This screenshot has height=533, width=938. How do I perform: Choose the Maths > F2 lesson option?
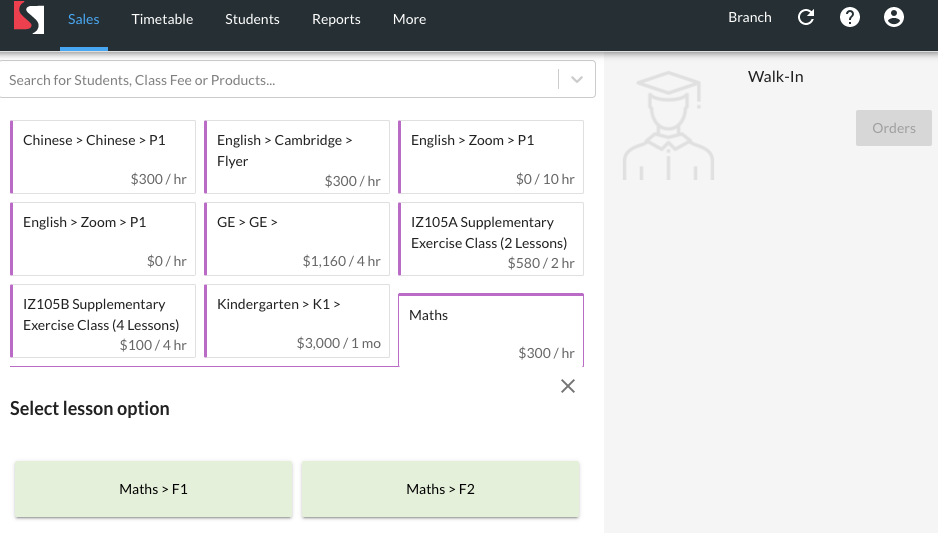[440, 489]
